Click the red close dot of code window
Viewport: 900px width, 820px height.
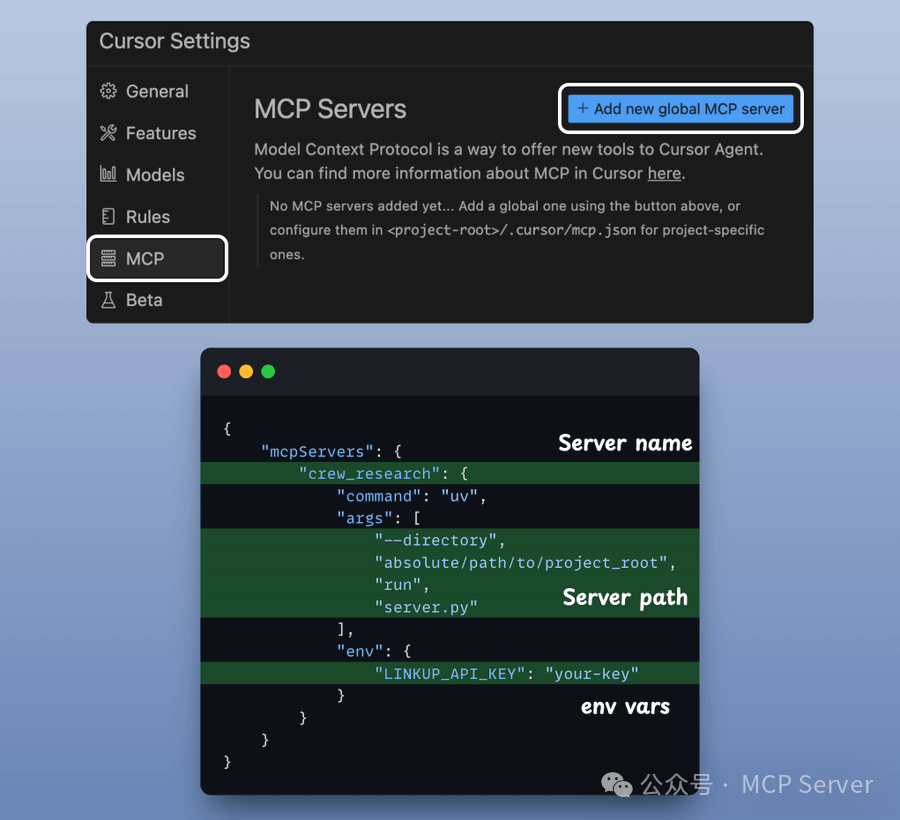(224, 371)
